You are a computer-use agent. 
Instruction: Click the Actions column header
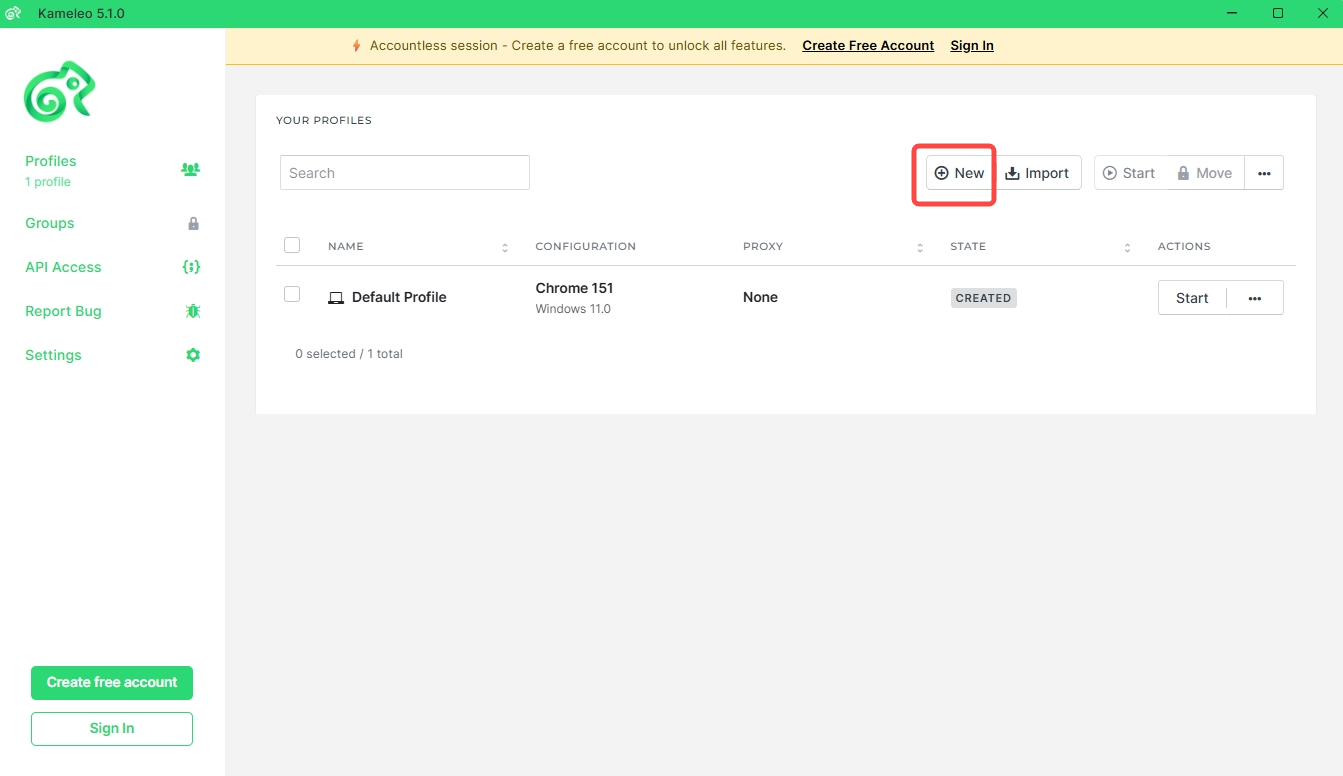[1184, 246]
